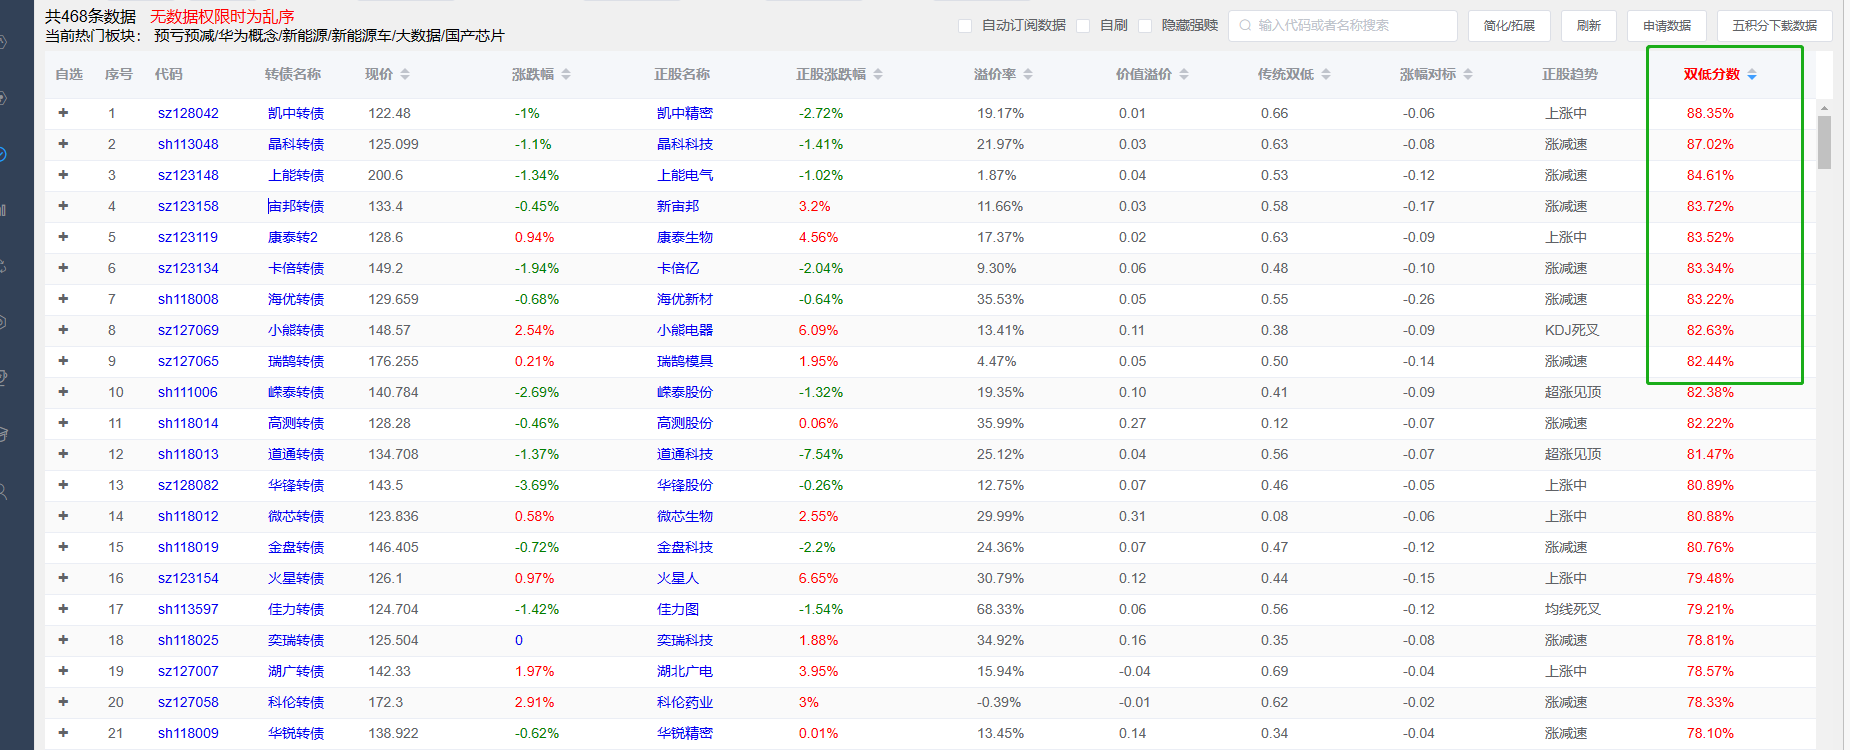Screen dimensions: 1850x750
Task: Click plus icon for sz123158 宙邦转债
Action: tap(63, 206)
